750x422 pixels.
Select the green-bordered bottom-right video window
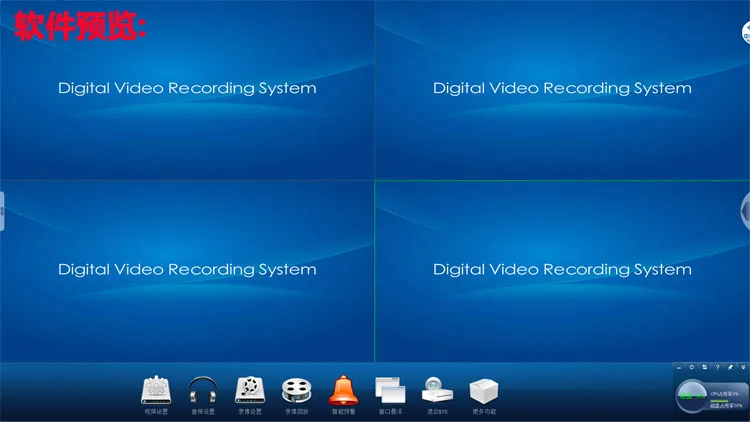coord(562,271)
